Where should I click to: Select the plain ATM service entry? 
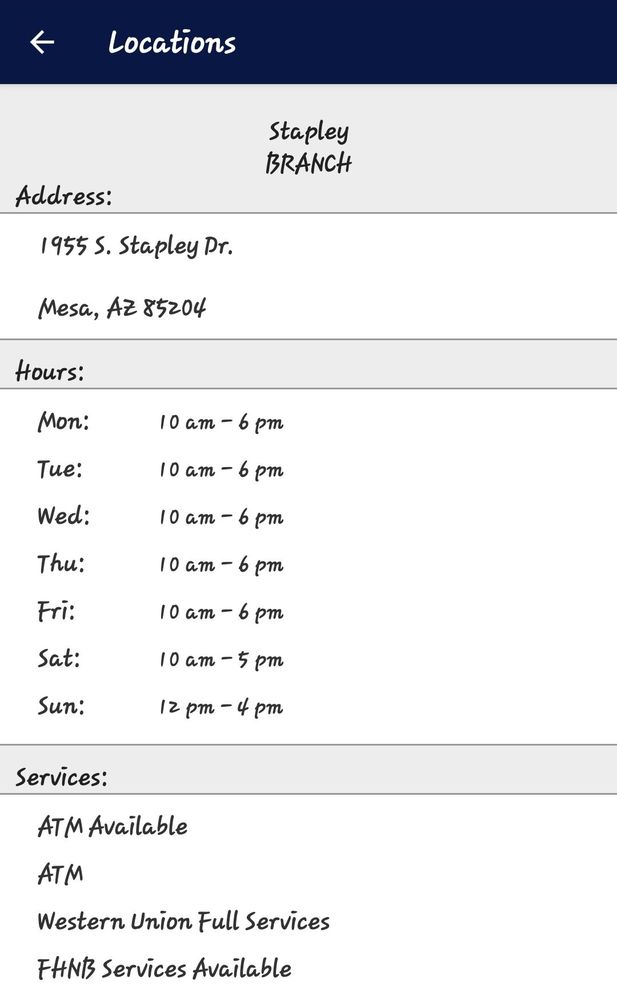(x=60, y=874)
